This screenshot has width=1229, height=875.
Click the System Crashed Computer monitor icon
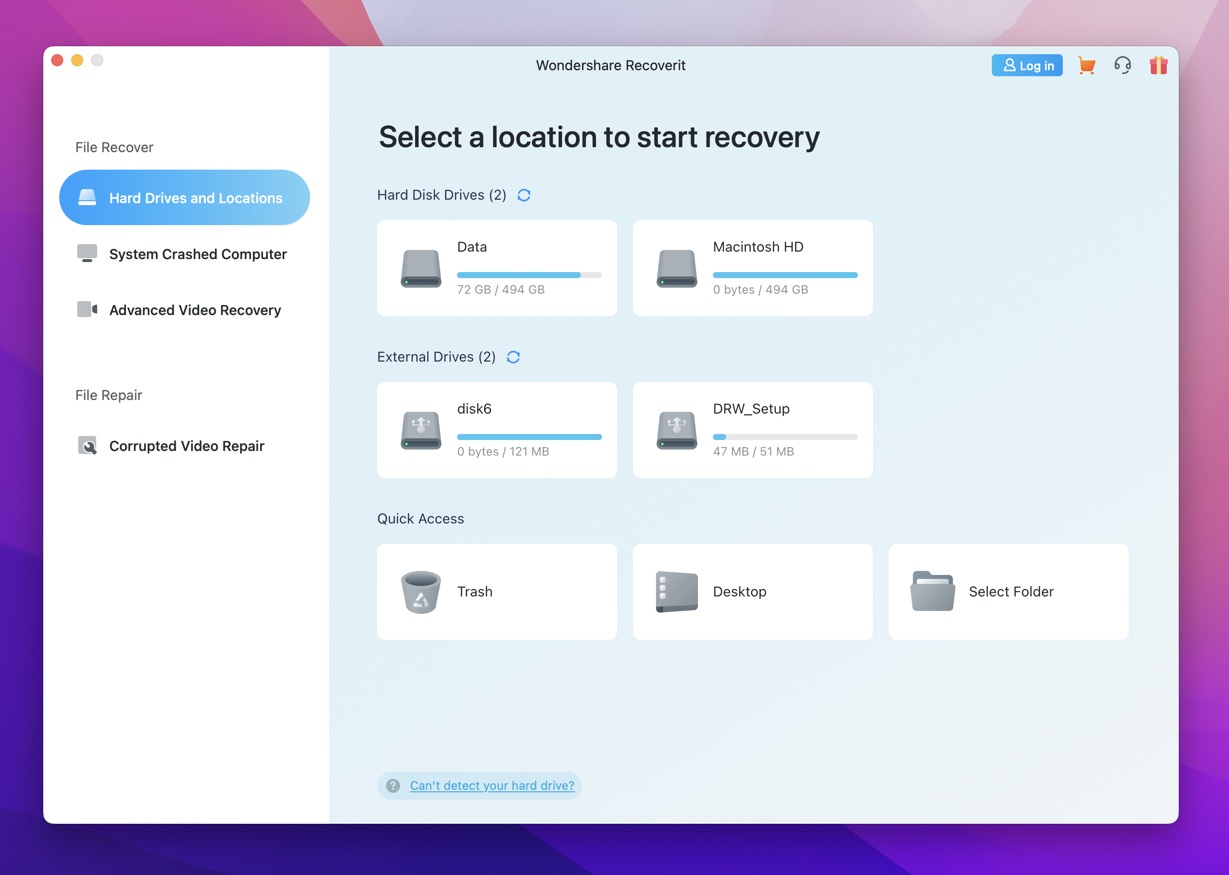88,253
